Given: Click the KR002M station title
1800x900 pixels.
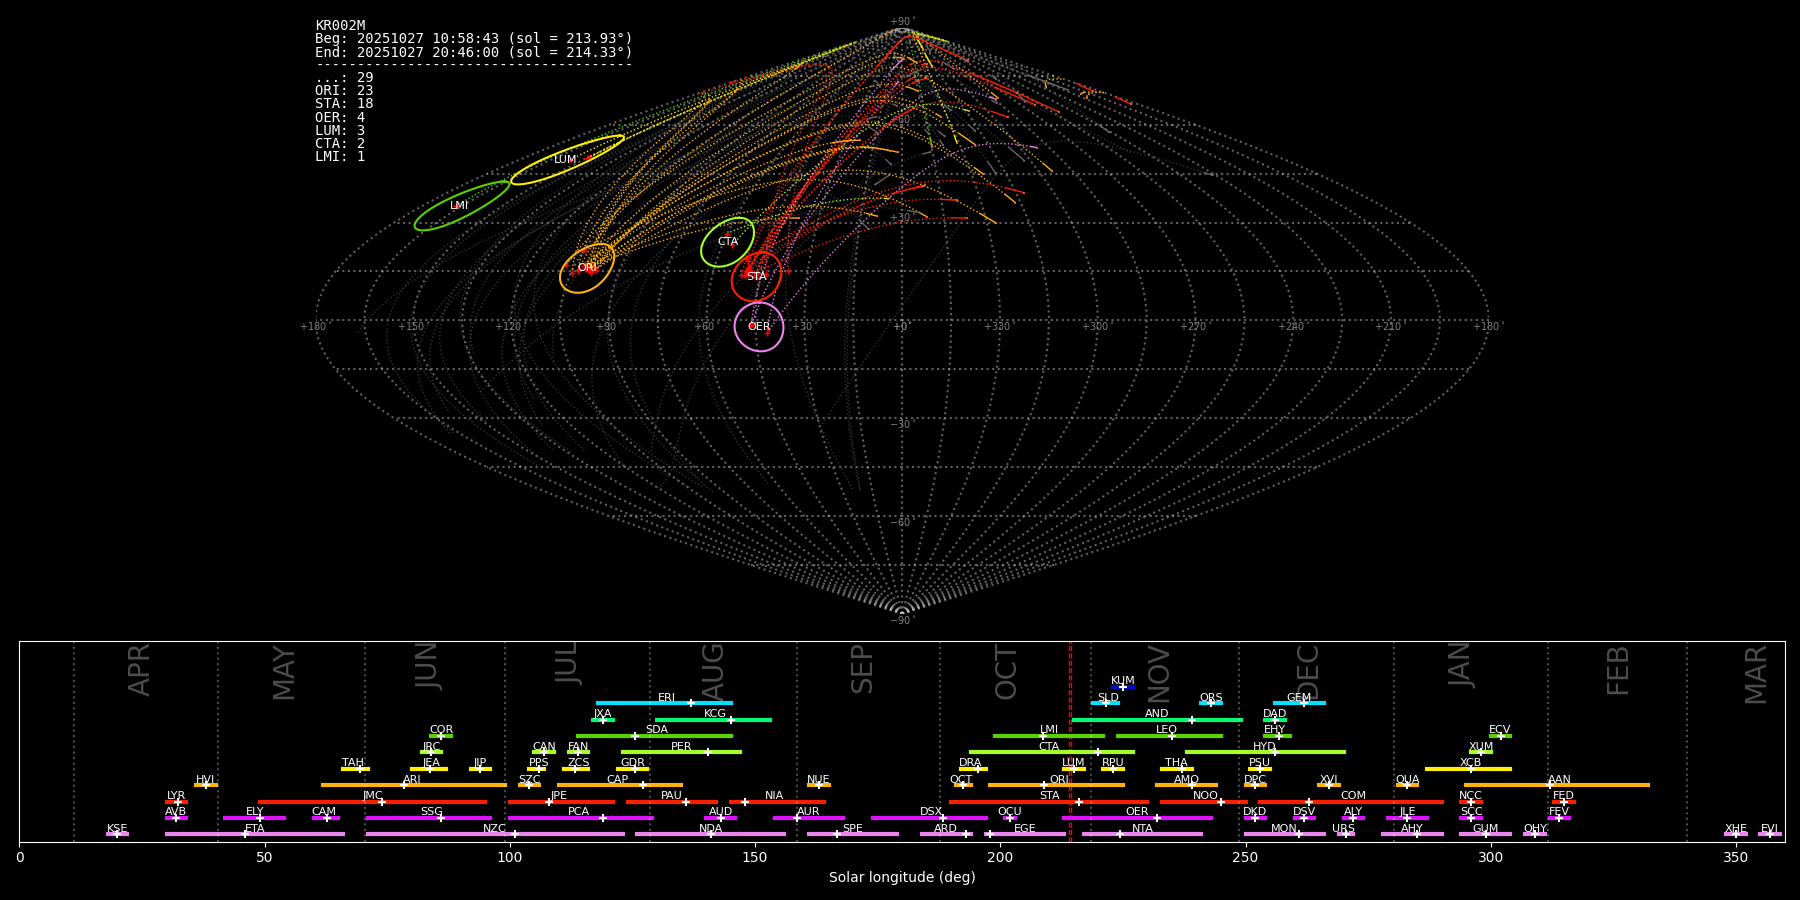Looking at the screenshot, I should (x=340, y=26).
